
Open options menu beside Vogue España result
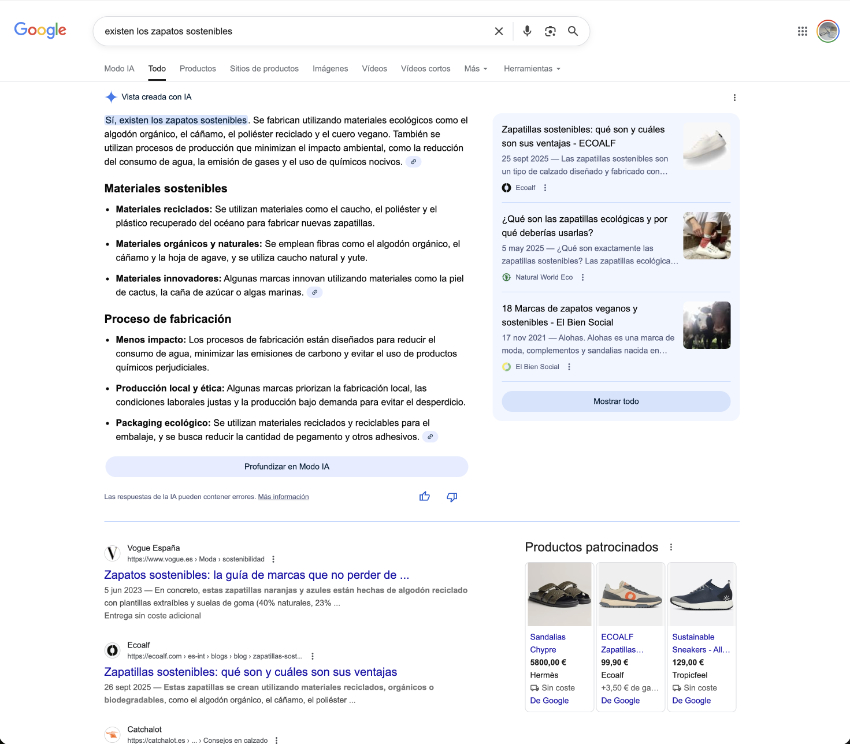(273, 559)
